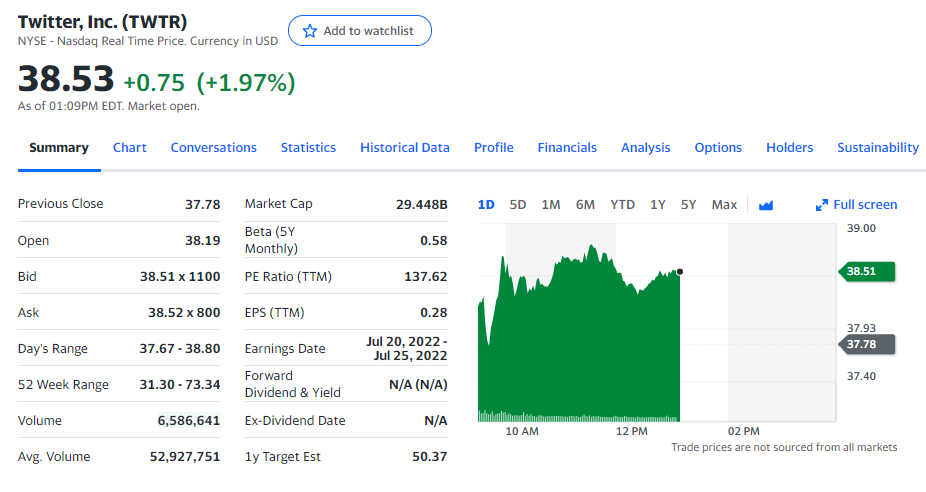Click the star icon in Add to watchlist
The width and height of the screenshot is (926, 492).
tap(309, 31)
